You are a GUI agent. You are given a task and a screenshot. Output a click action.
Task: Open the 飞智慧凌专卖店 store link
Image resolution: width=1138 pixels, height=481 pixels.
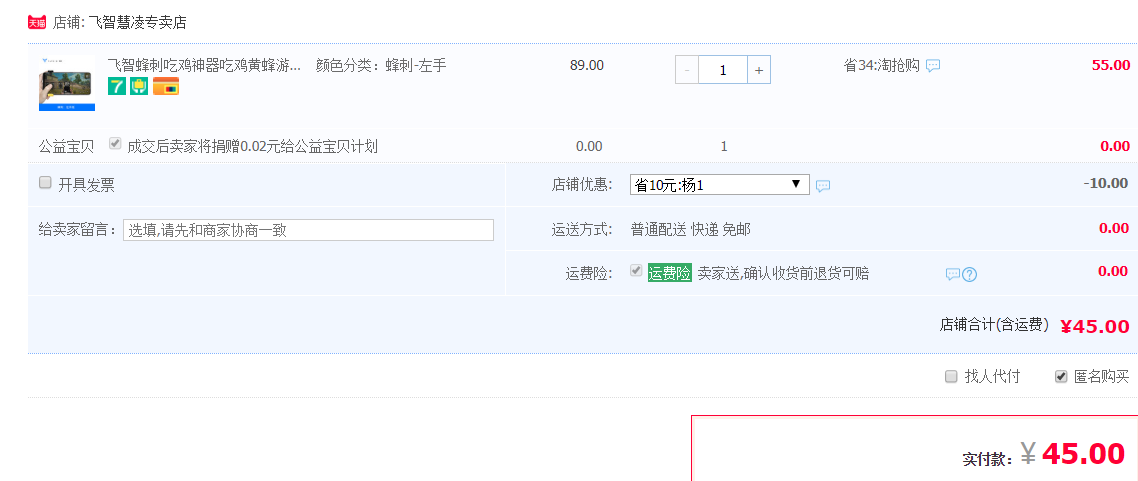click(x=137, y=22)
